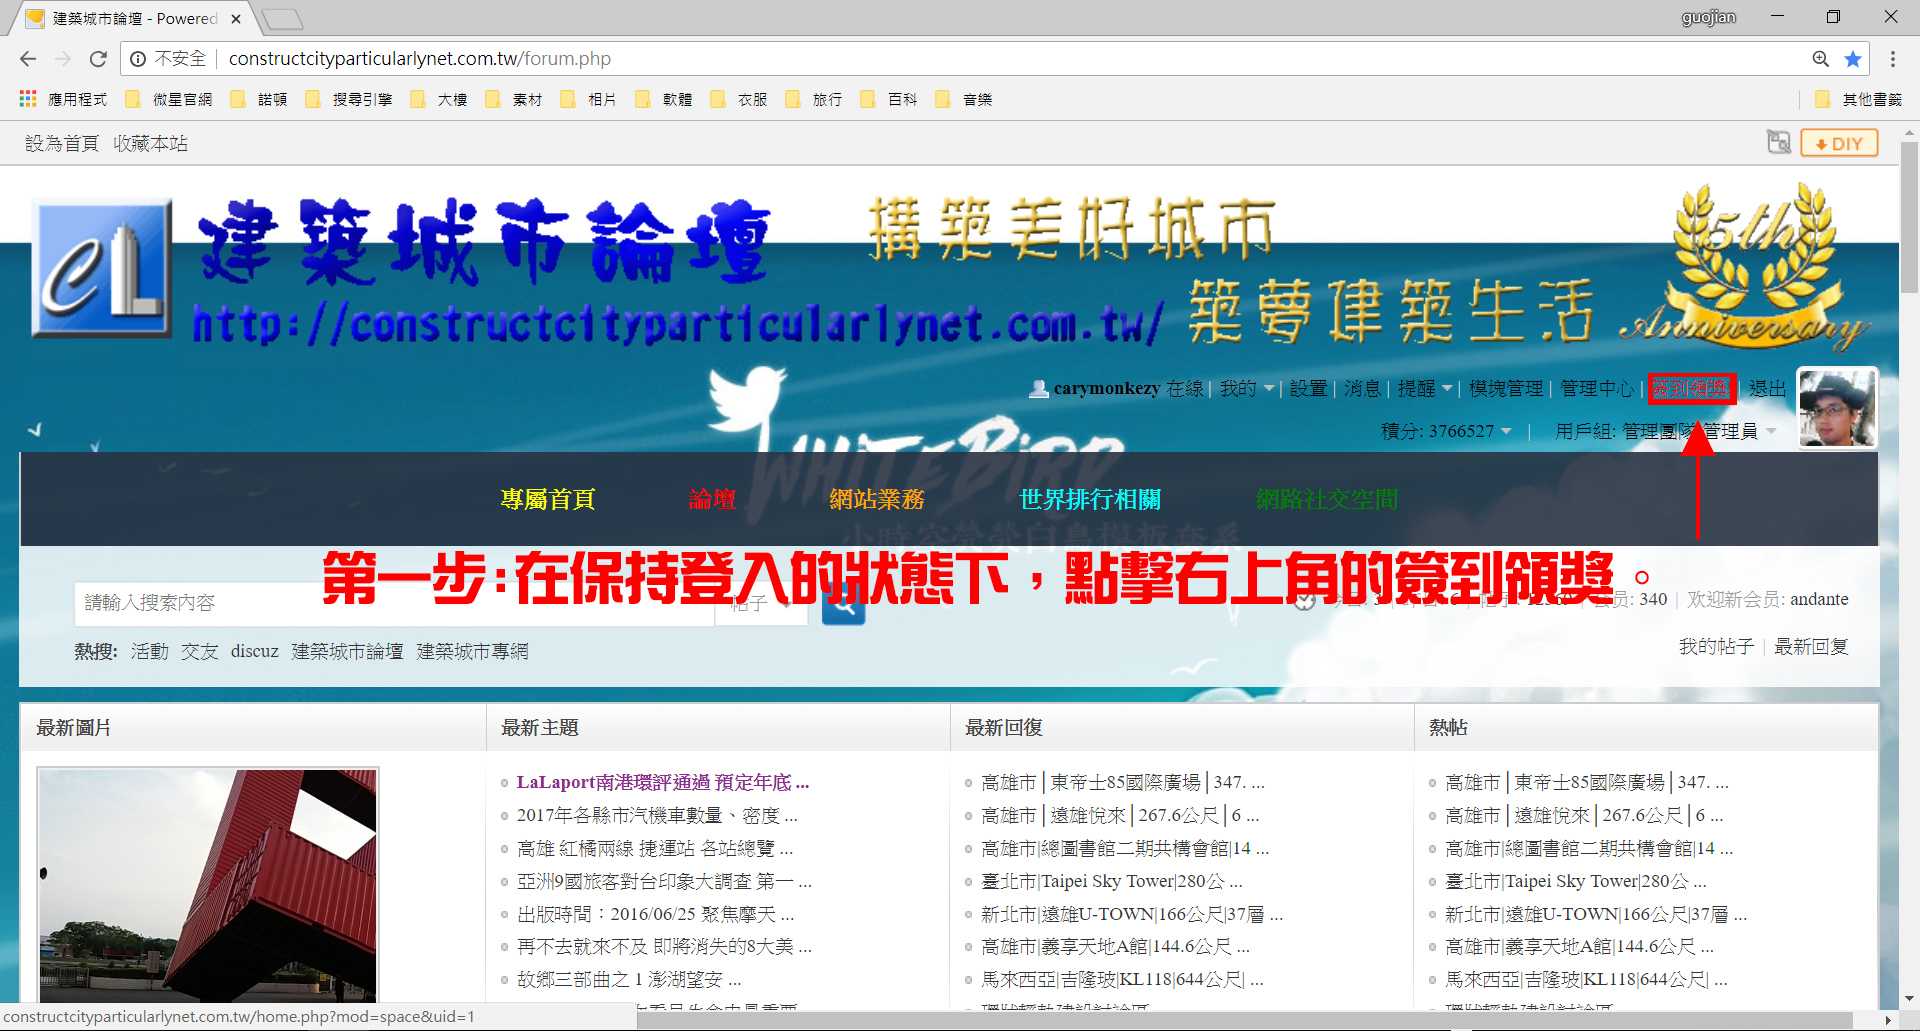Click the icon left of DIY button

1778,143
